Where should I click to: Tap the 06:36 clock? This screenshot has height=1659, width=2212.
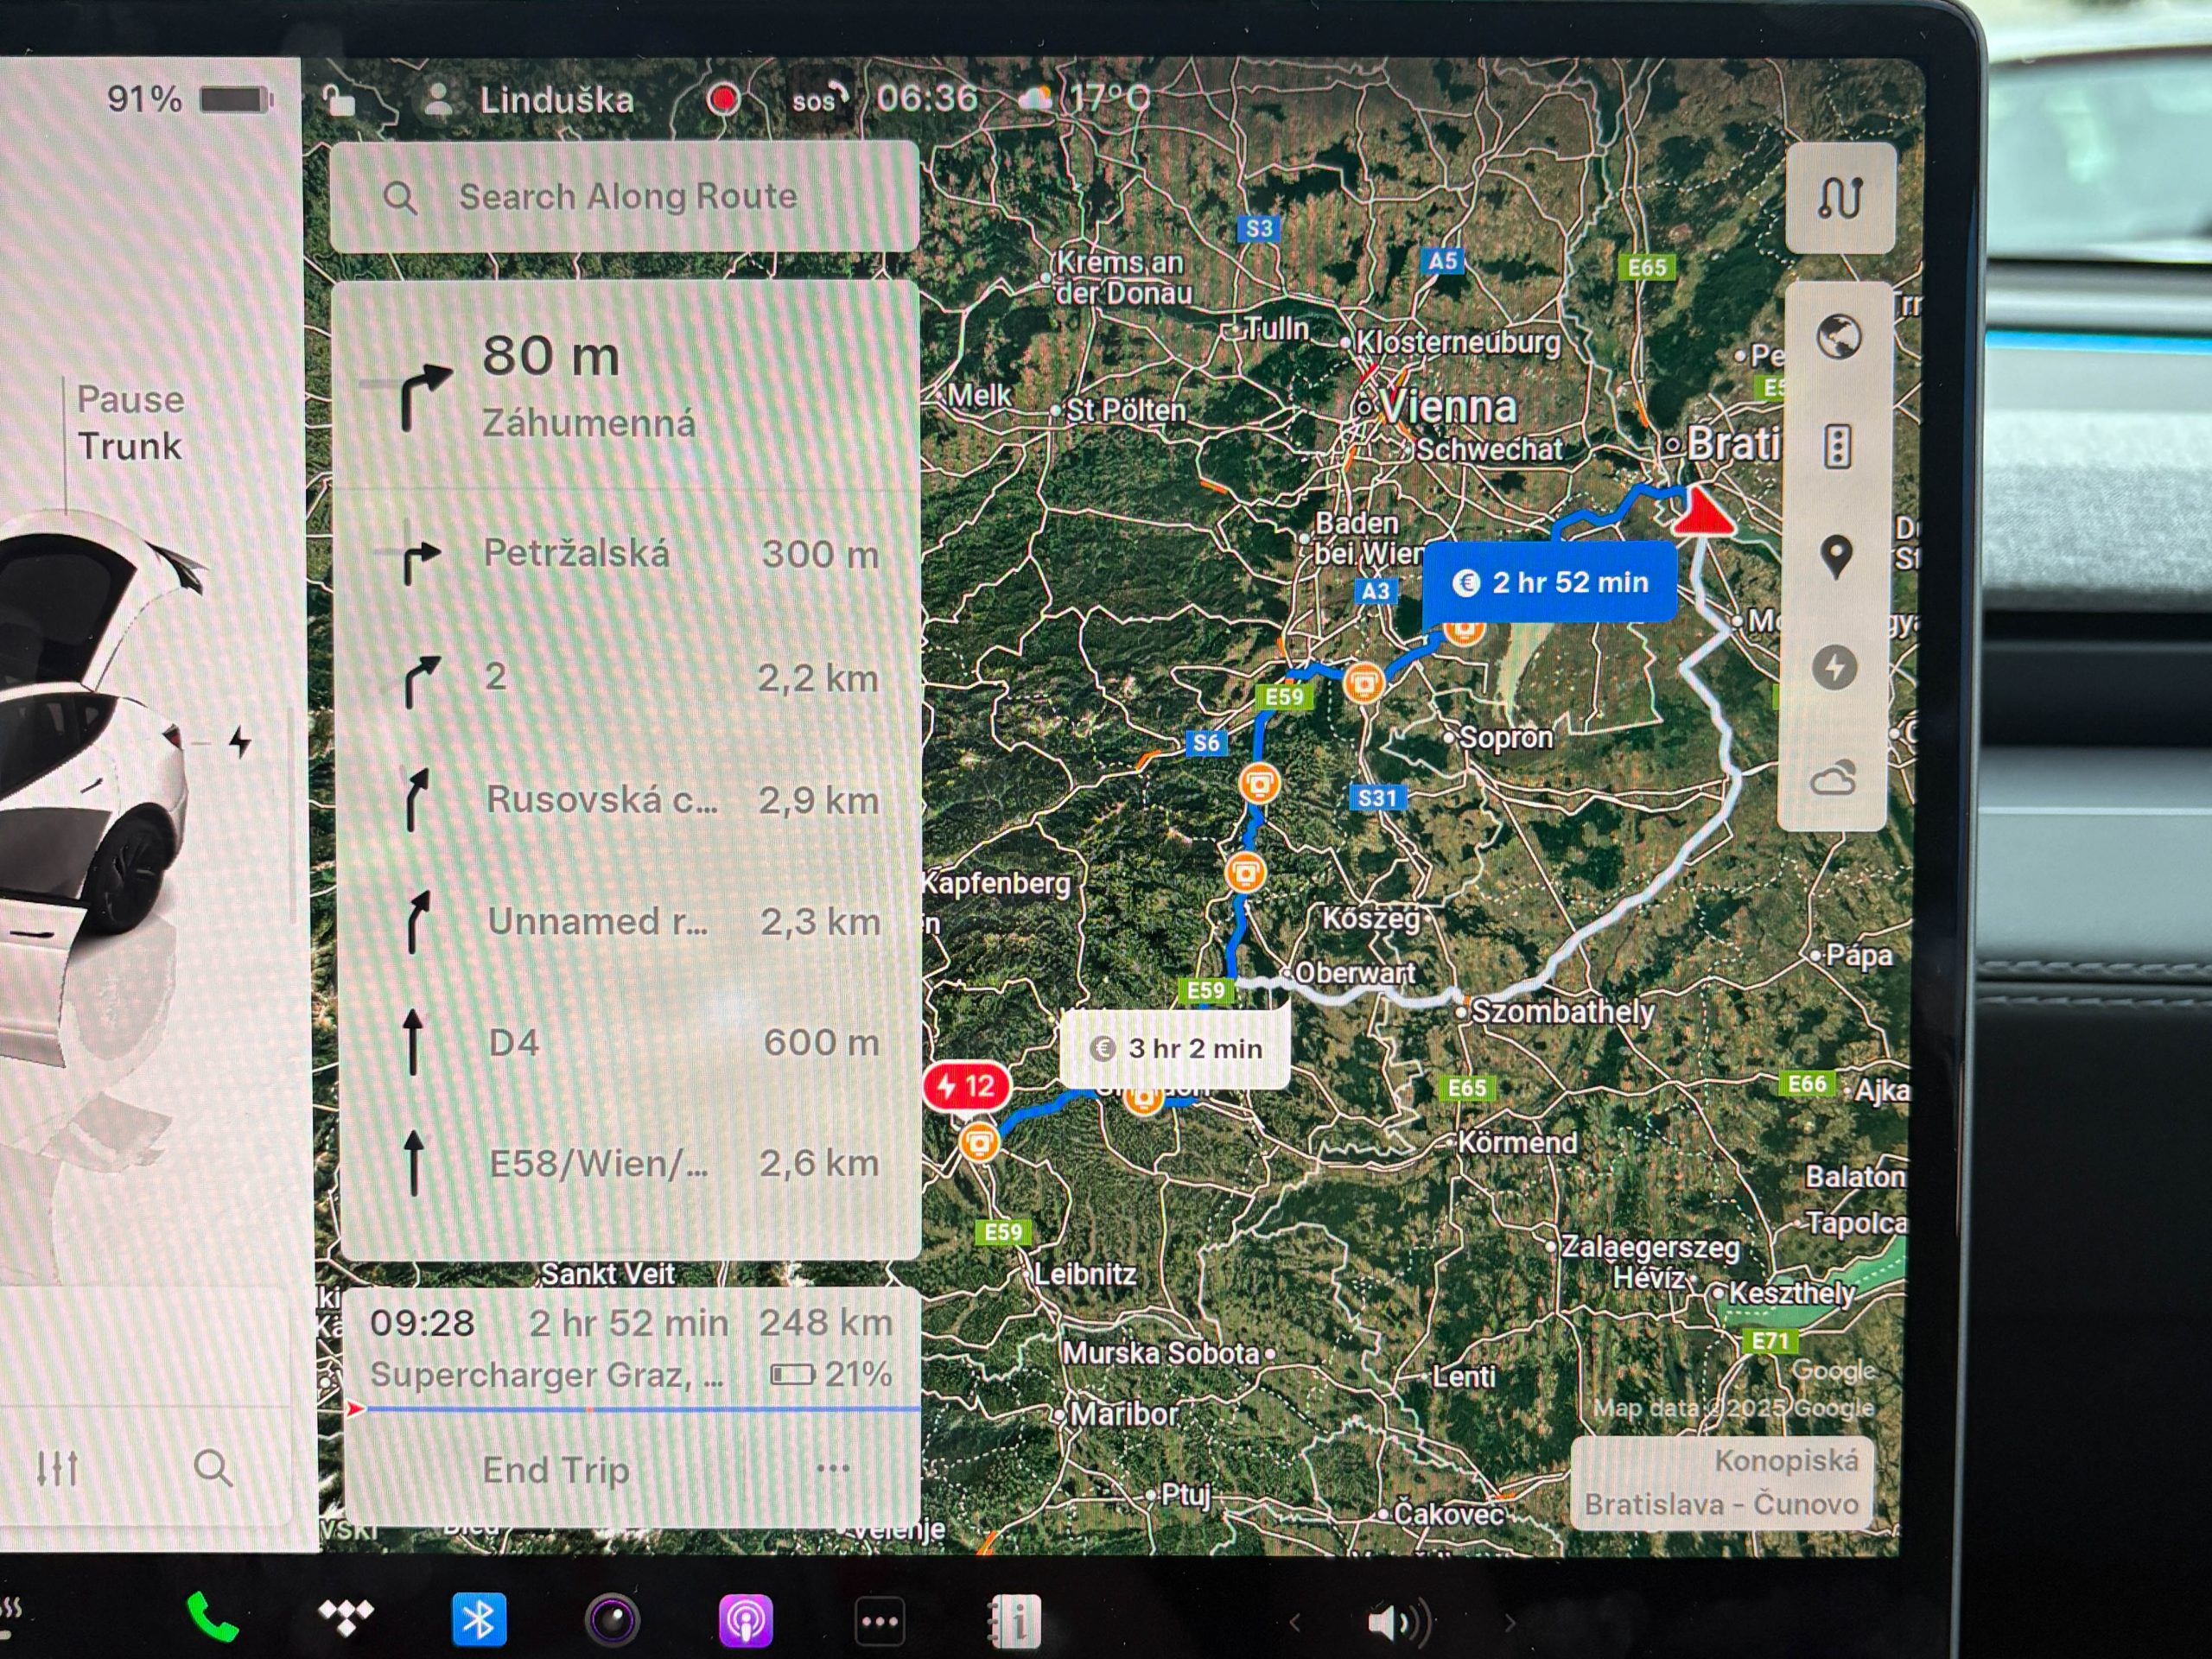(x=927, y=98)
